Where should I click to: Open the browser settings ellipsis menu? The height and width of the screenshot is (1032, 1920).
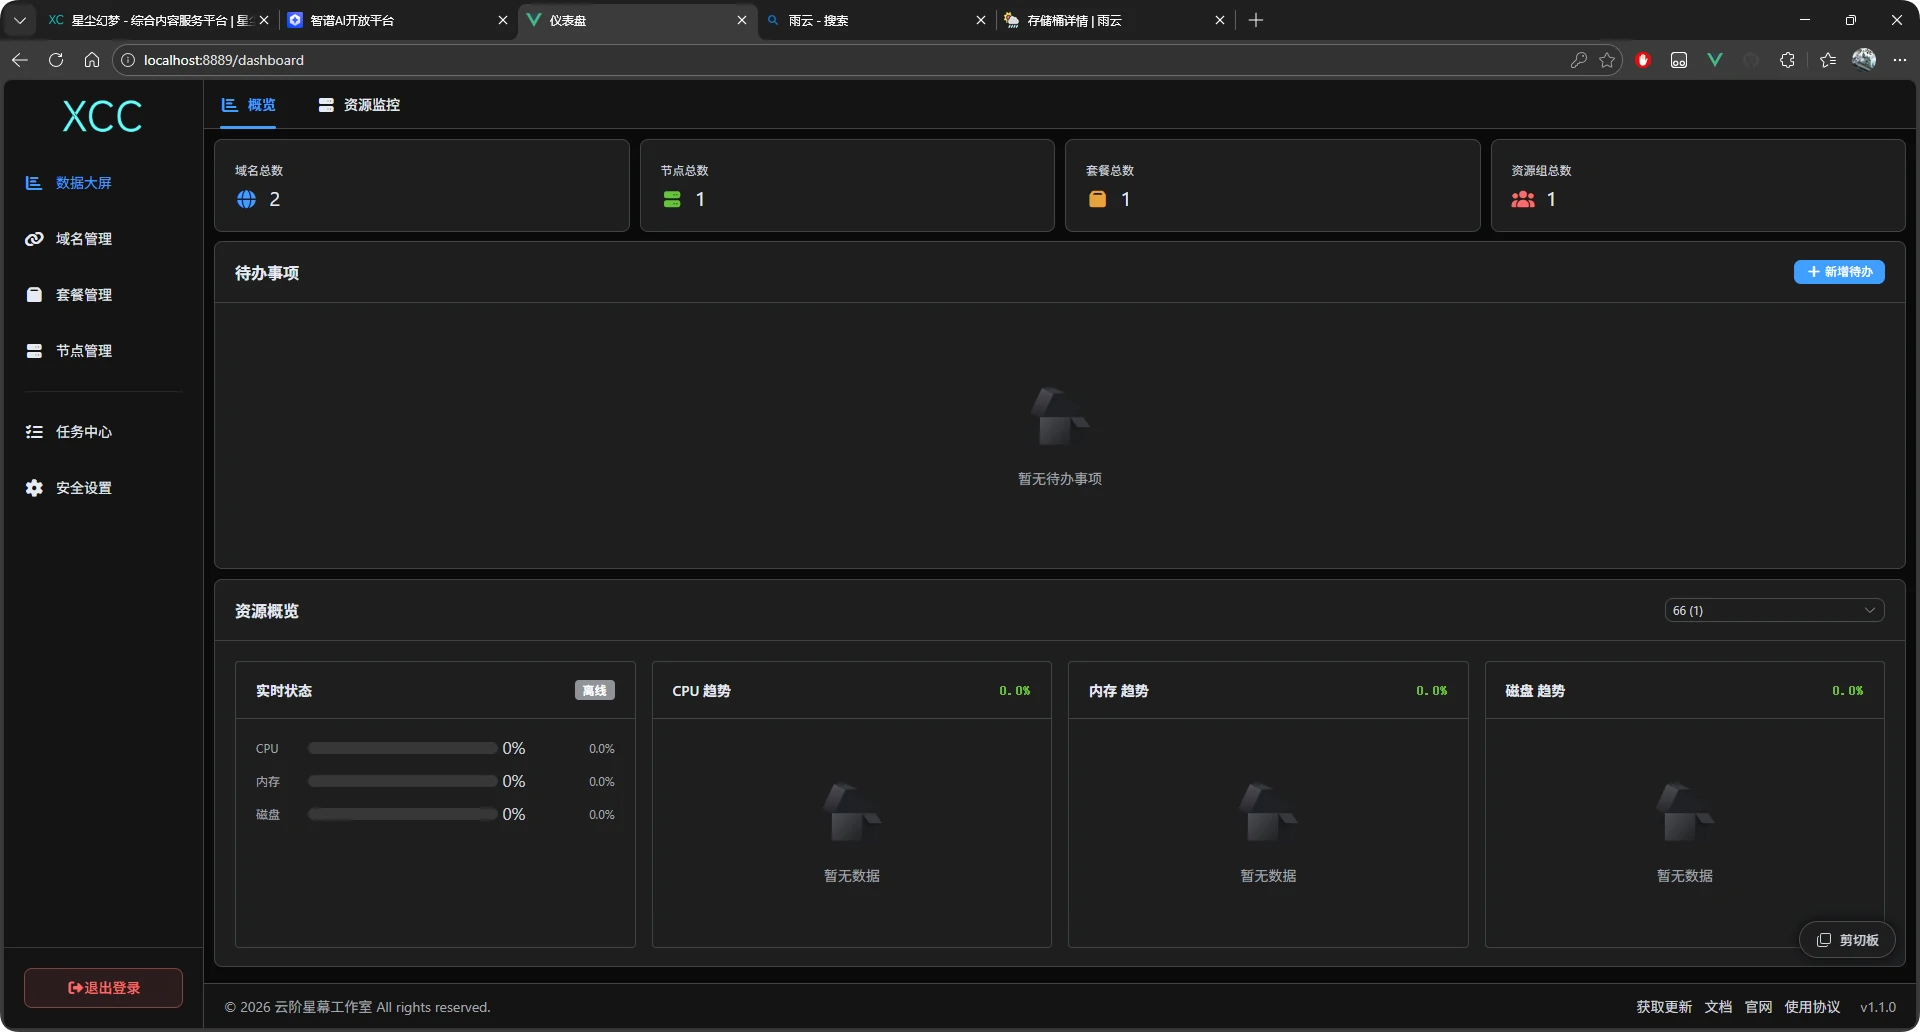(1900, 60)
